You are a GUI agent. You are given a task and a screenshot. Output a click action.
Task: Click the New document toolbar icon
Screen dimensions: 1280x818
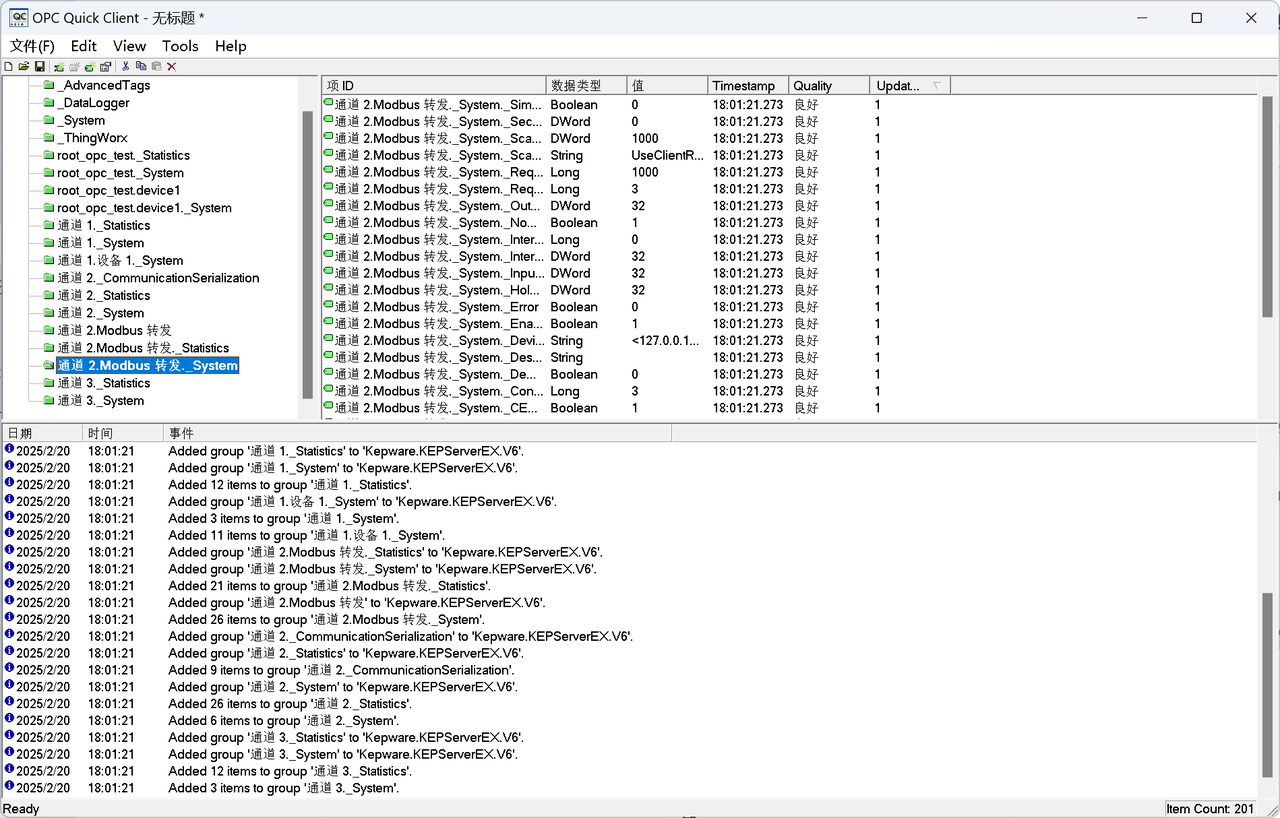(x=9, y=67)
